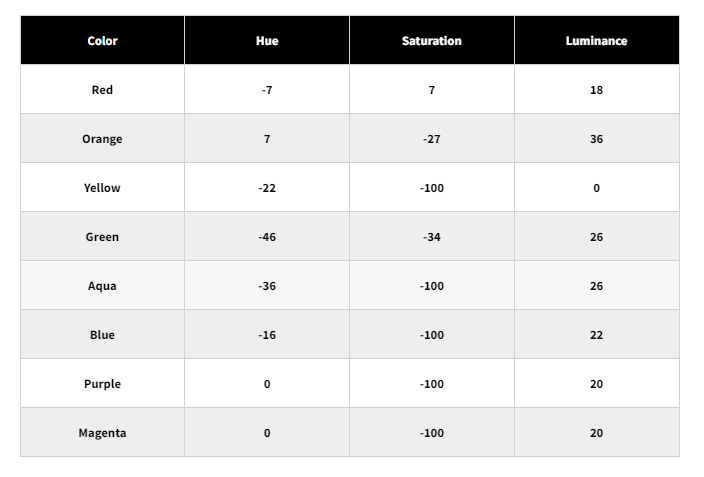Select the Saturation column header

pos(431,41)
